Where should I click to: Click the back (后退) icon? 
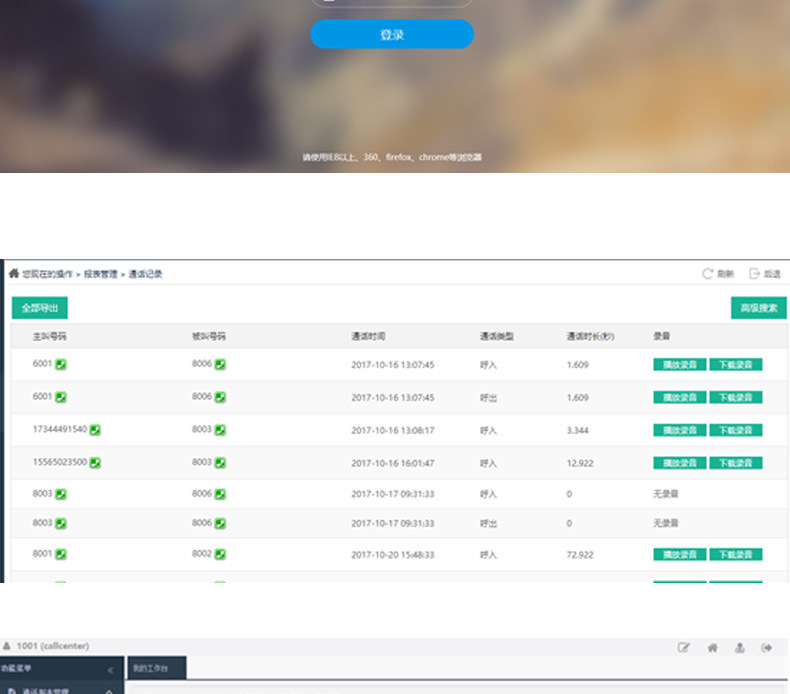(755, 273)
